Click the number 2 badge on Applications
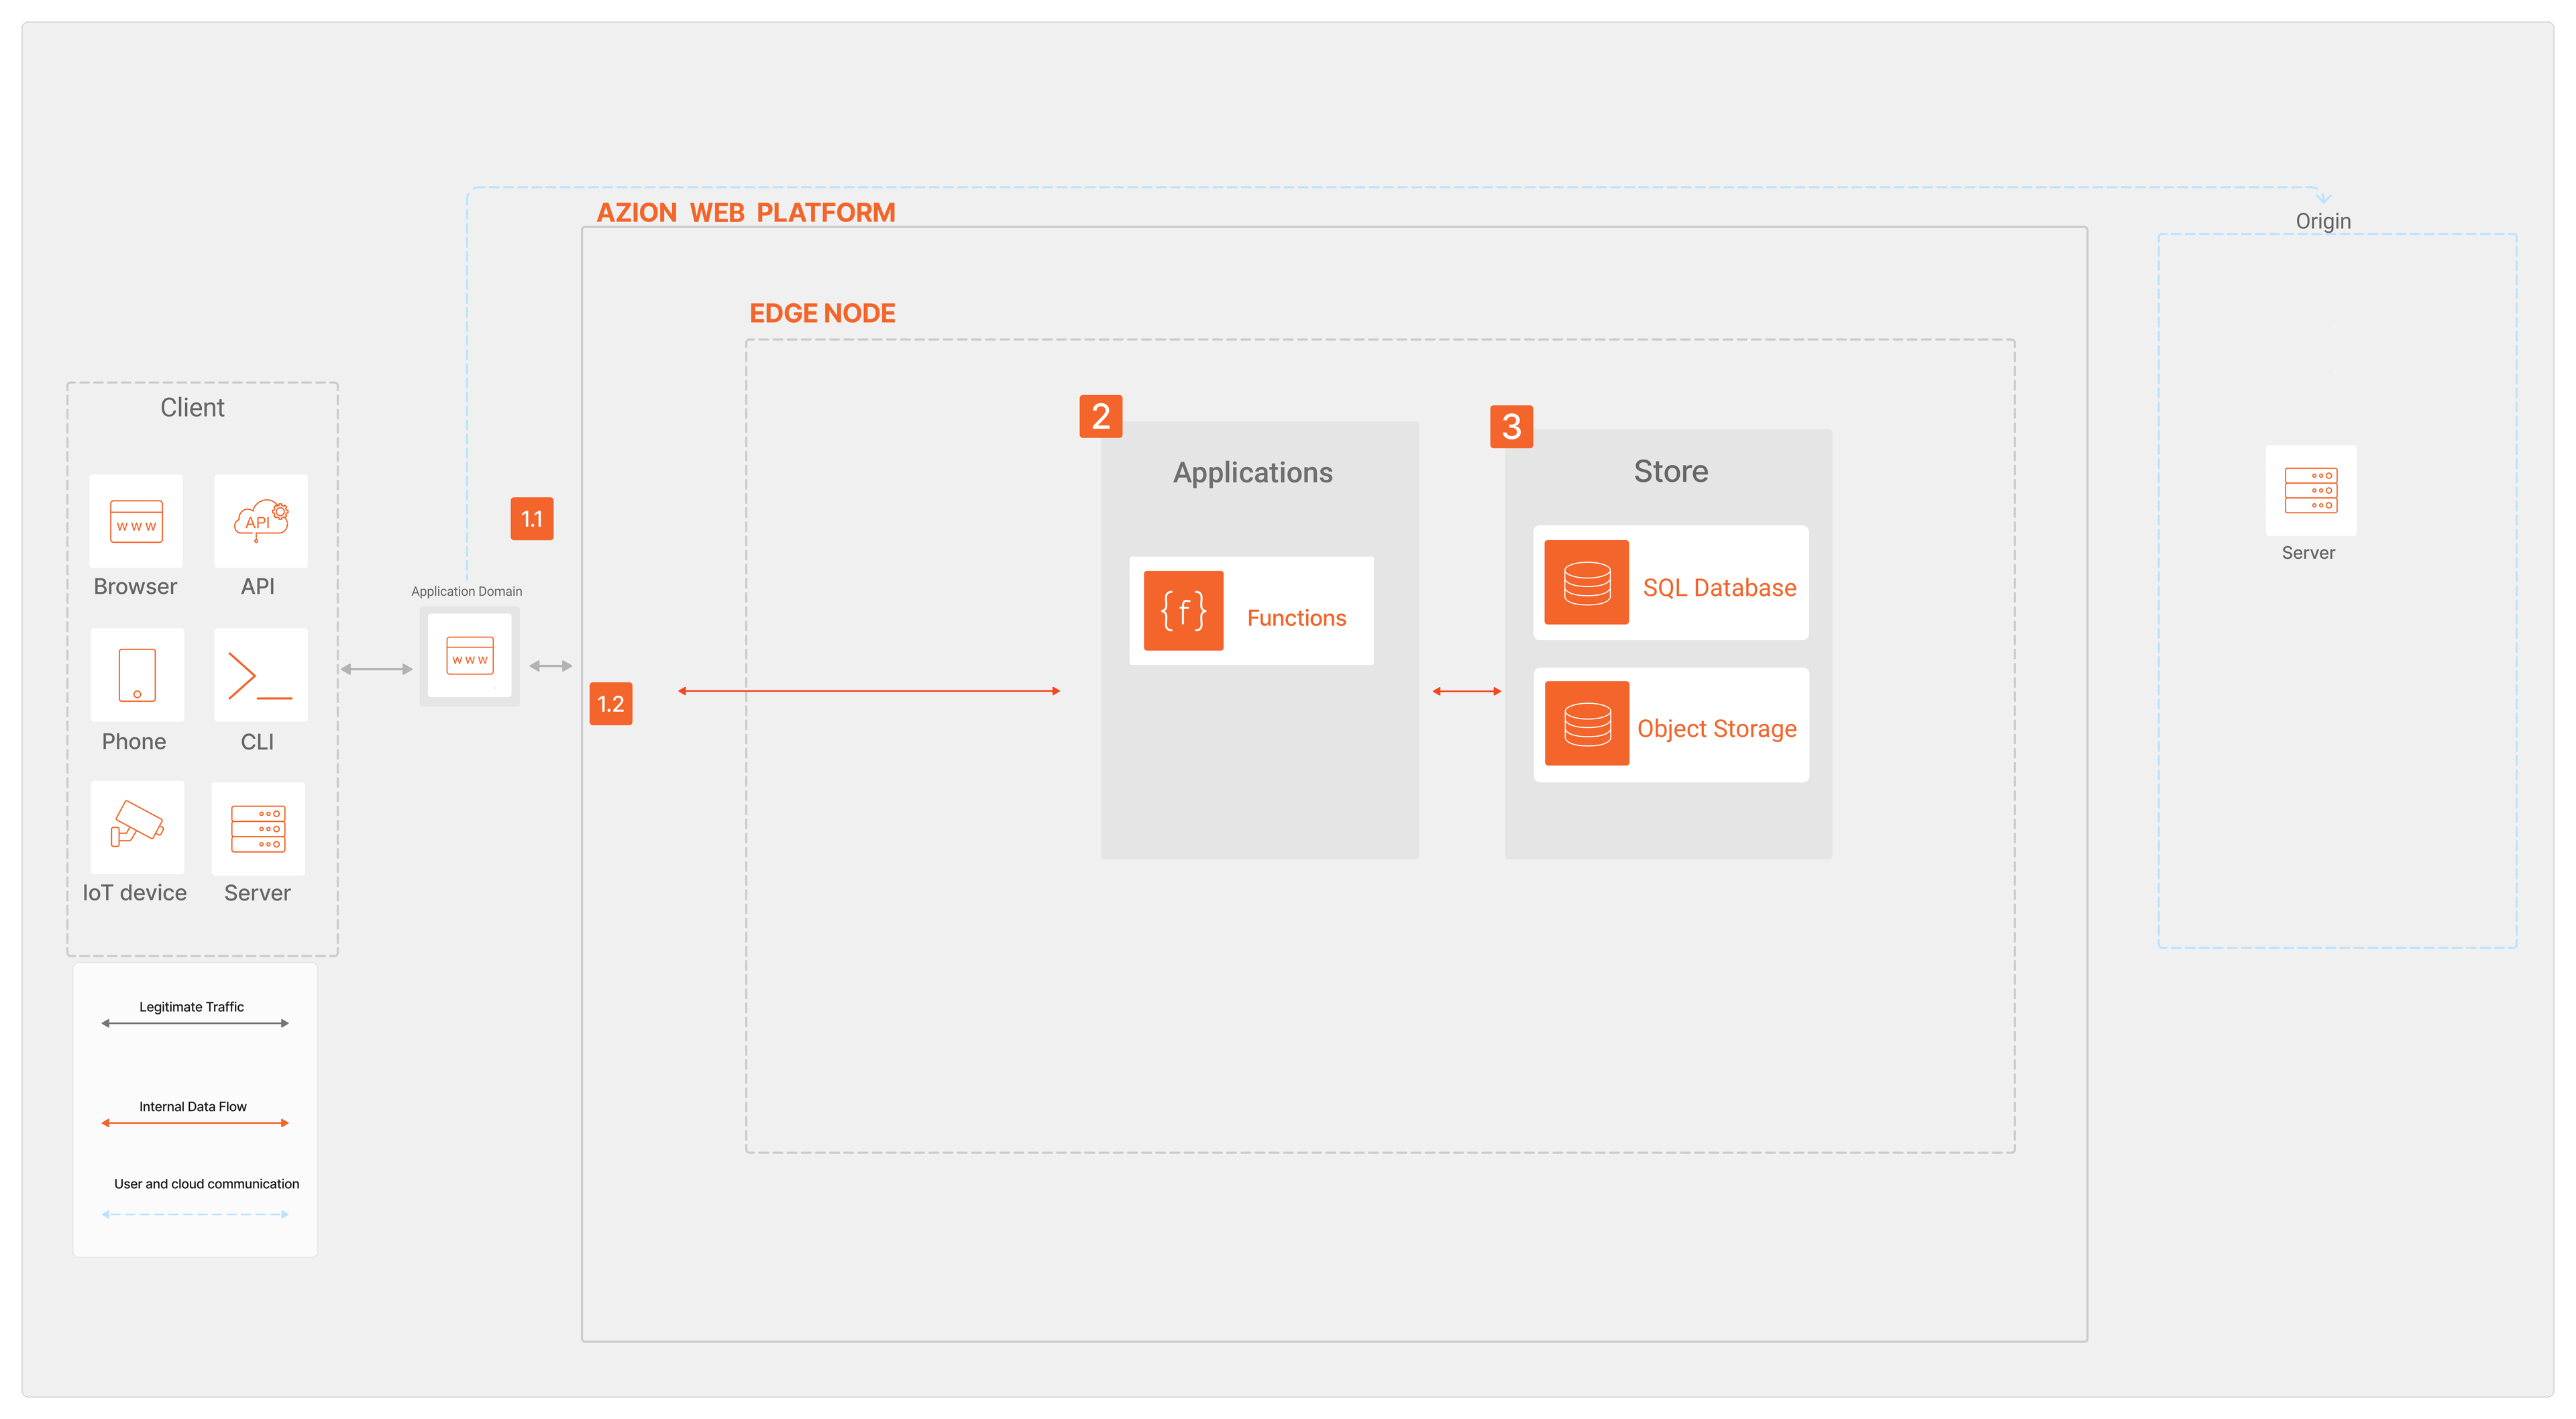Image resolution: width=2576 pixels, height=1419 pixels. click(1100, 416)
